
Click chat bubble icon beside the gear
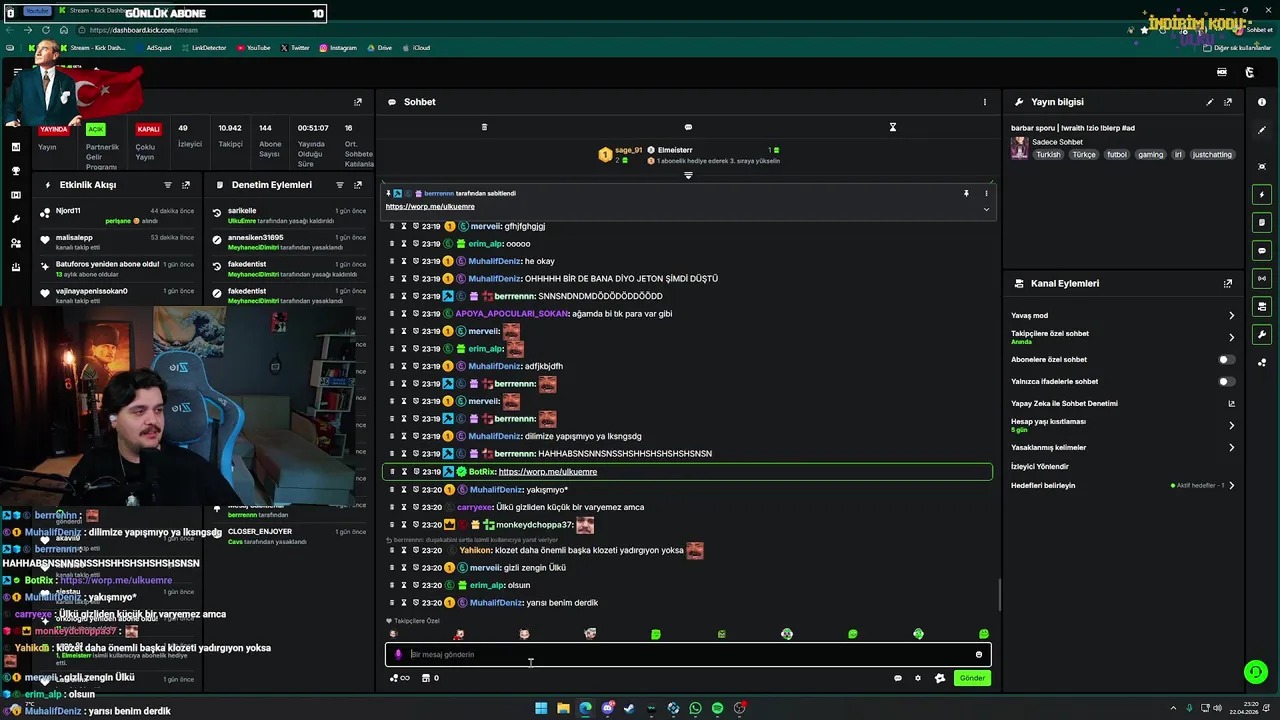(898, 678)
